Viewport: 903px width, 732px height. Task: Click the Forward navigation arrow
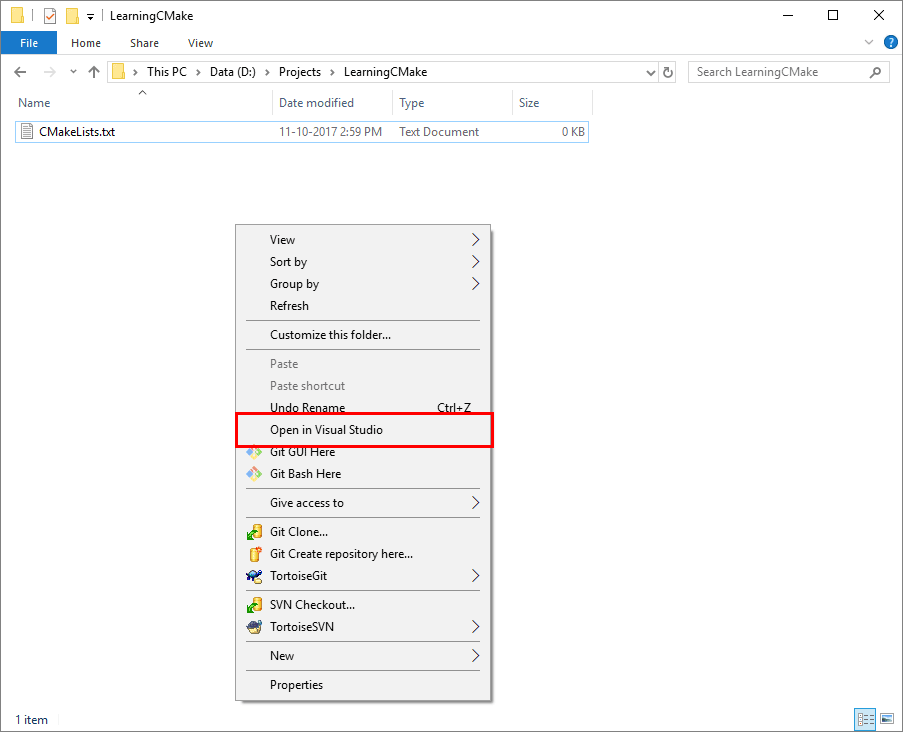50,72
